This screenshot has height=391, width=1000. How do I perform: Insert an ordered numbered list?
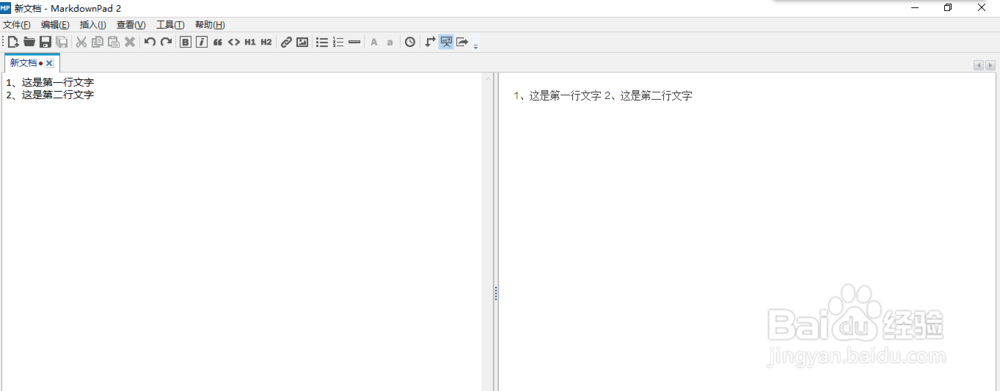coord(338,42)
